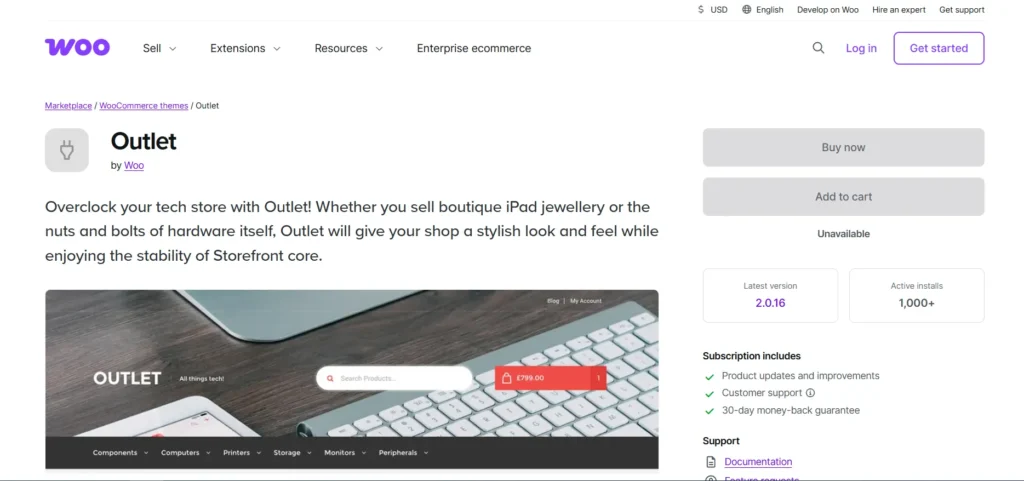Expand the Extensions dropdown menu

click(246, 48)
